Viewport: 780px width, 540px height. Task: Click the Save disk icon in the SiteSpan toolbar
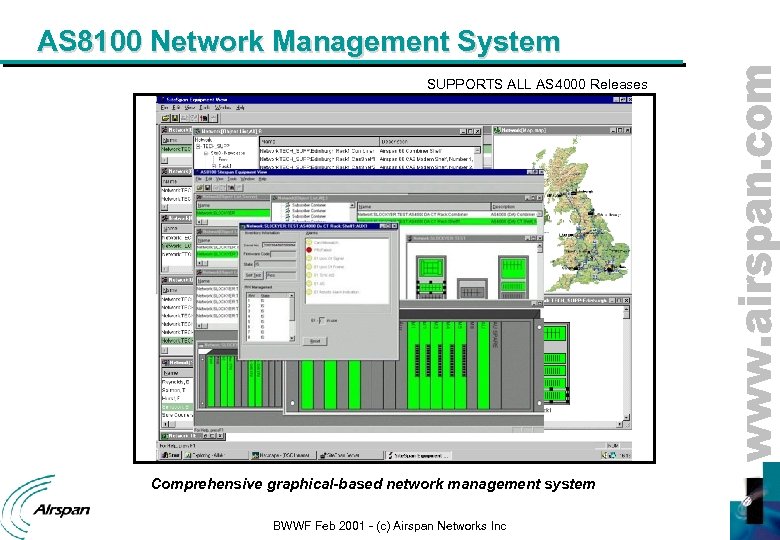coord(175,118)
